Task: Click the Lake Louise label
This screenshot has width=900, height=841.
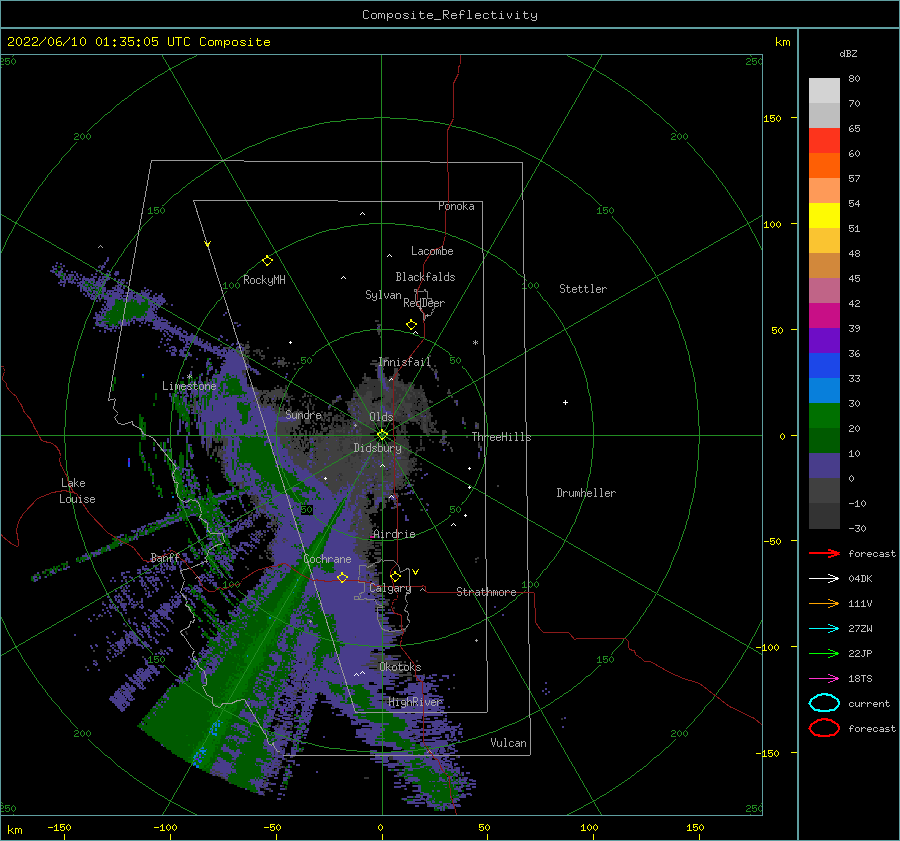Action: (x=77, y=491)
